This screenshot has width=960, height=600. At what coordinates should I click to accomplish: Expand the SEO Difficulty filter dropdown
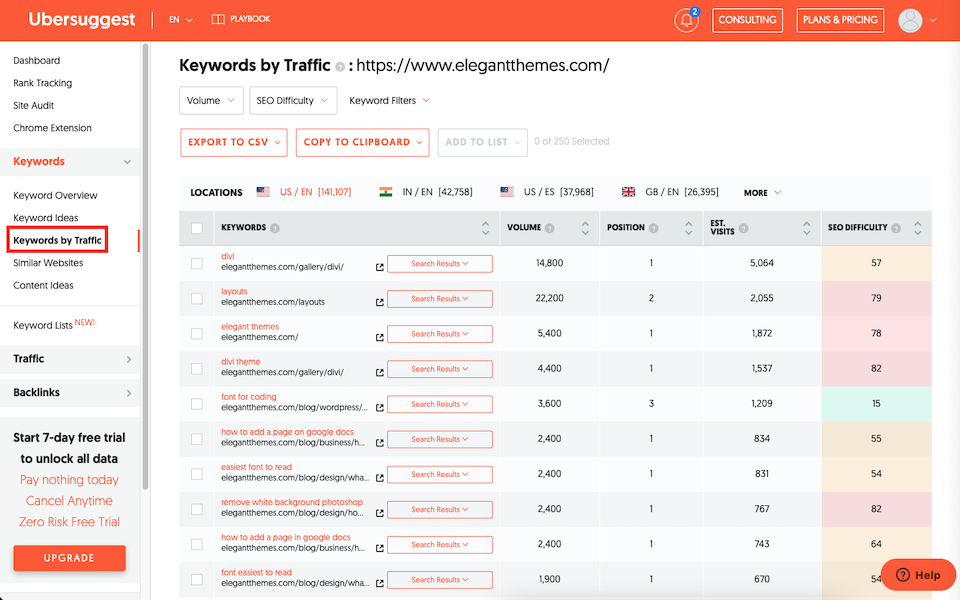point(291,100)
